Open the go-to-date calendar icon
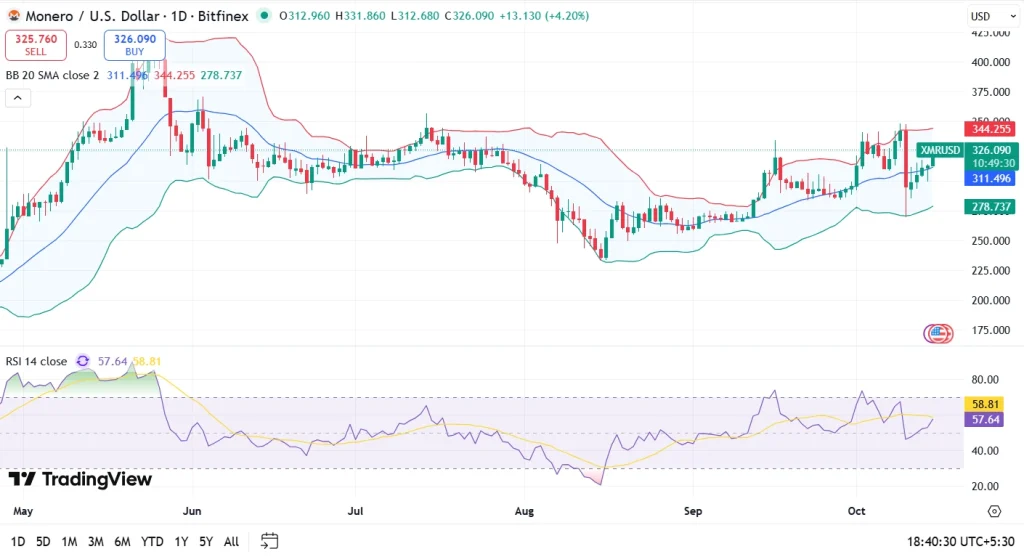Viewport: 1024px width, 557px height. (269, 541)
